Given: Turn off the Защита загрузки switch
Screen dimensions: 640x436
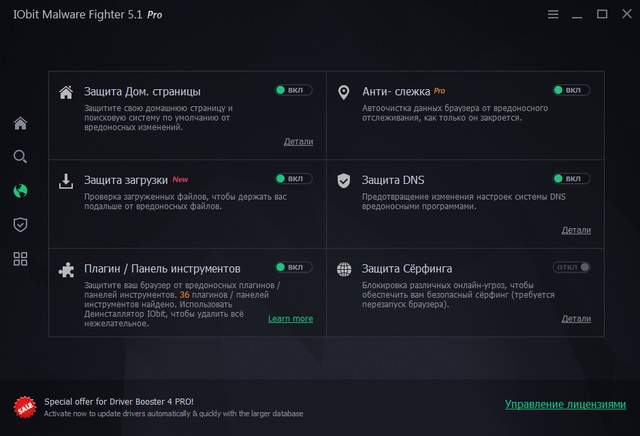Looking at the screenshot, I should pos(294,179).
